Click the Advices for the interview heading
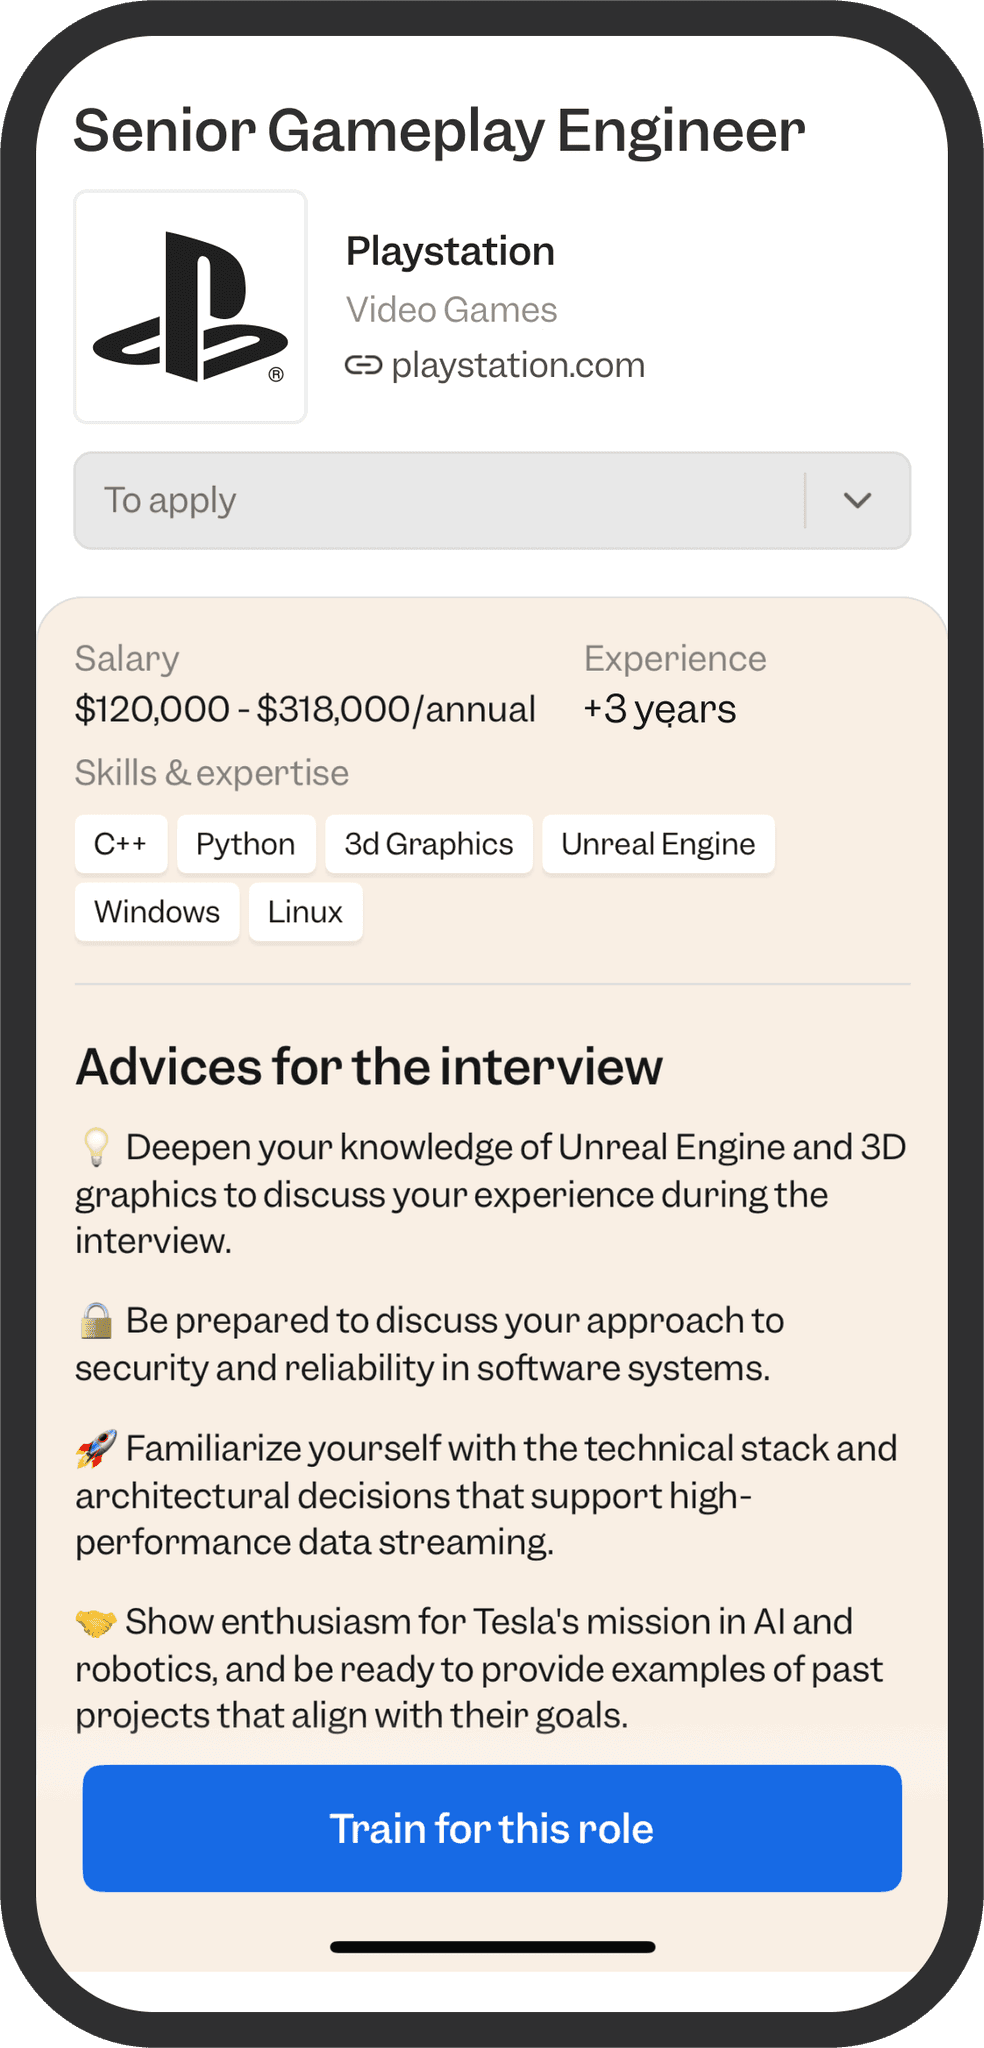Image resolution: width=984 pixels, height=2048 pixels. (x=368, y=1067)
